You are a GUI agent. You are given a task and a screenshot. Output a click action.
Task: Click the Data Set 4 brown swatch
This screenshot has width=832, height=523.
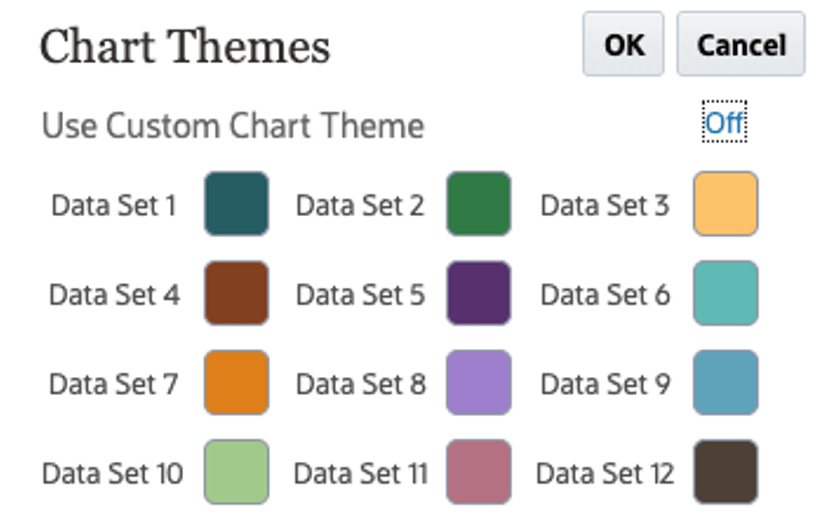pyautogui.click(x=237, y=294)
